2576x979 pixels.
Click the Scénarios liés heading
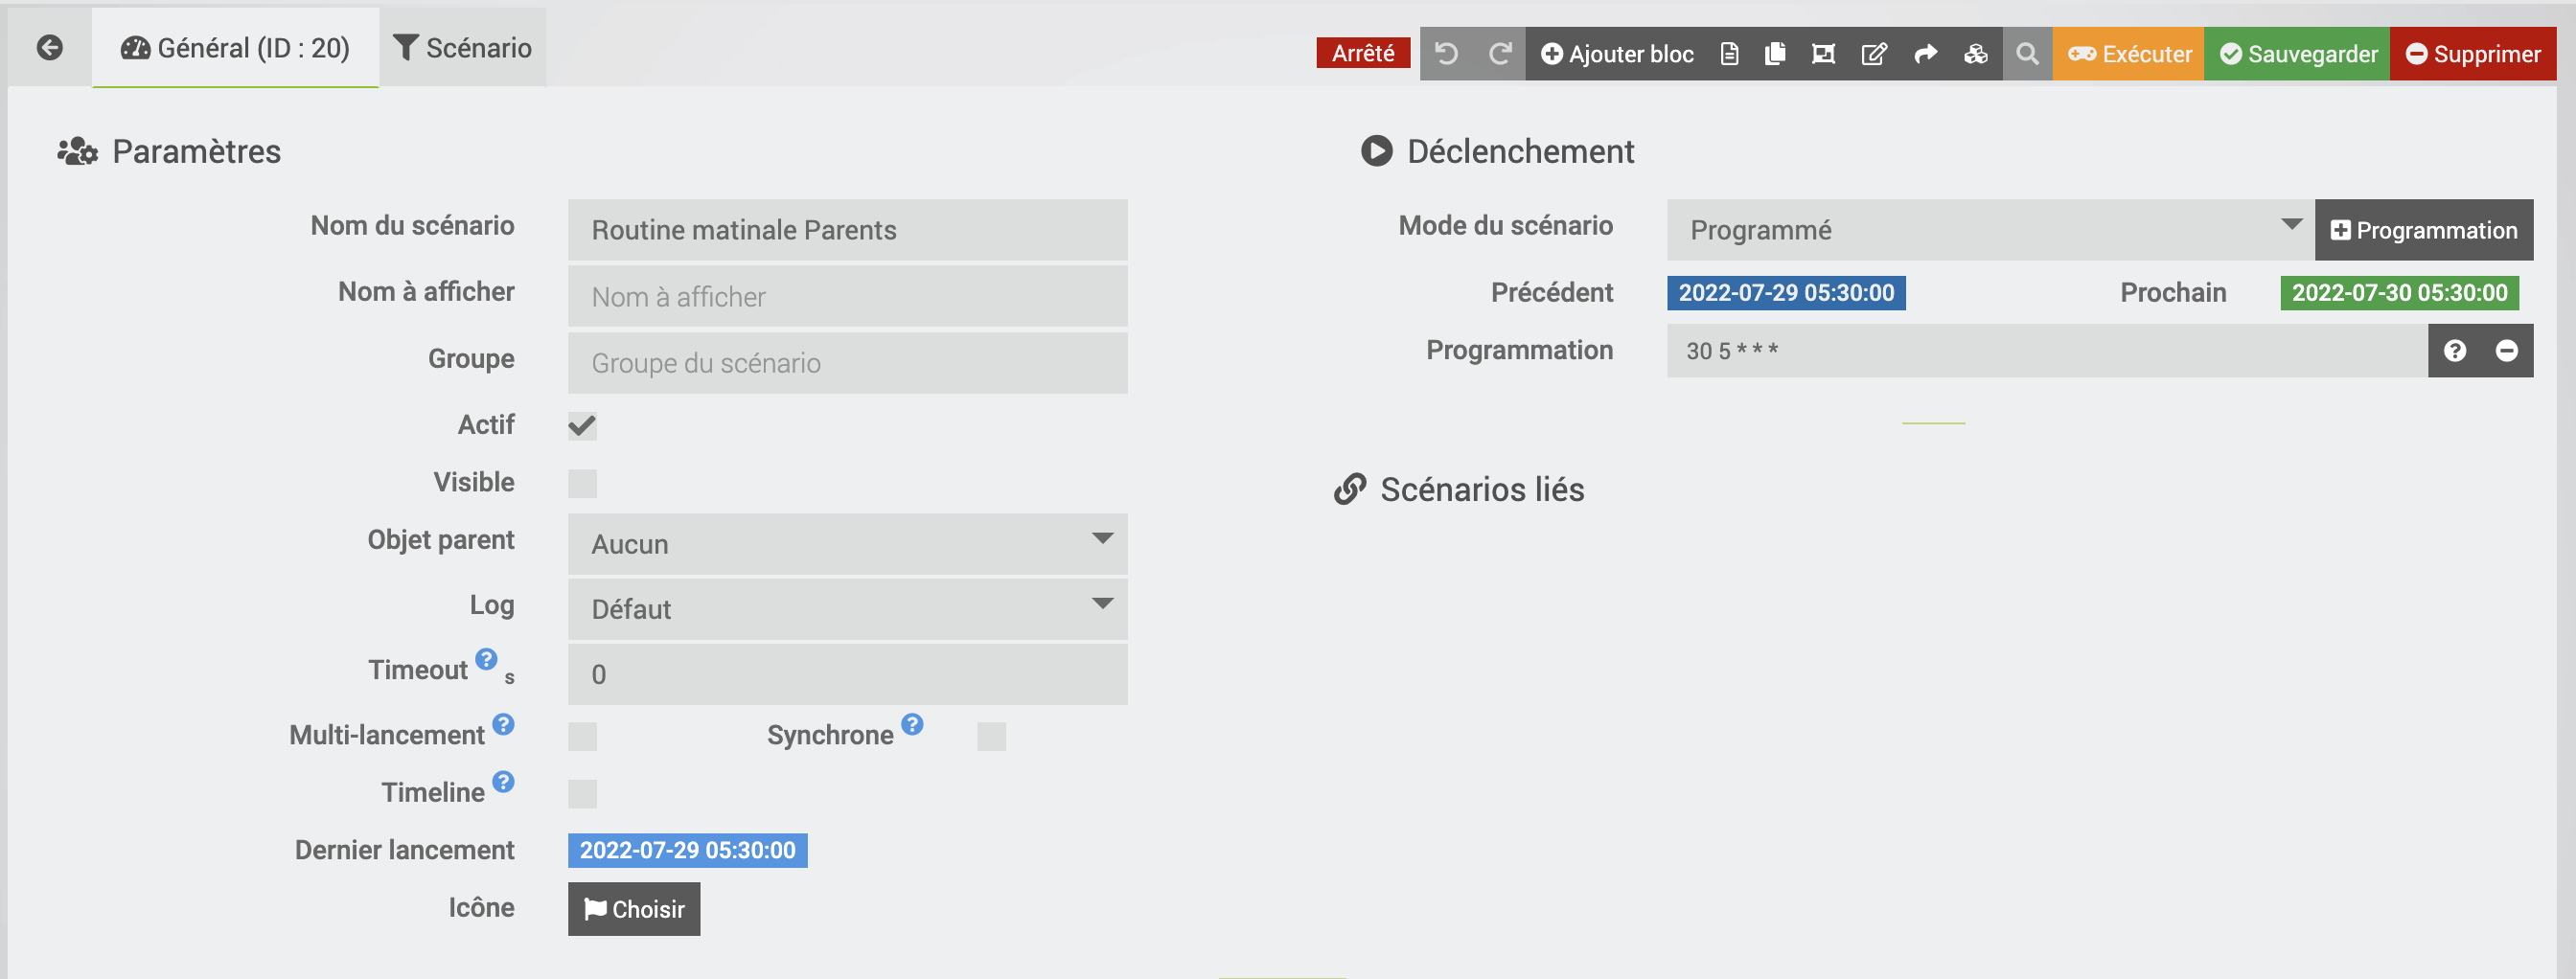pyautogui.click(x=1459, y=490)
